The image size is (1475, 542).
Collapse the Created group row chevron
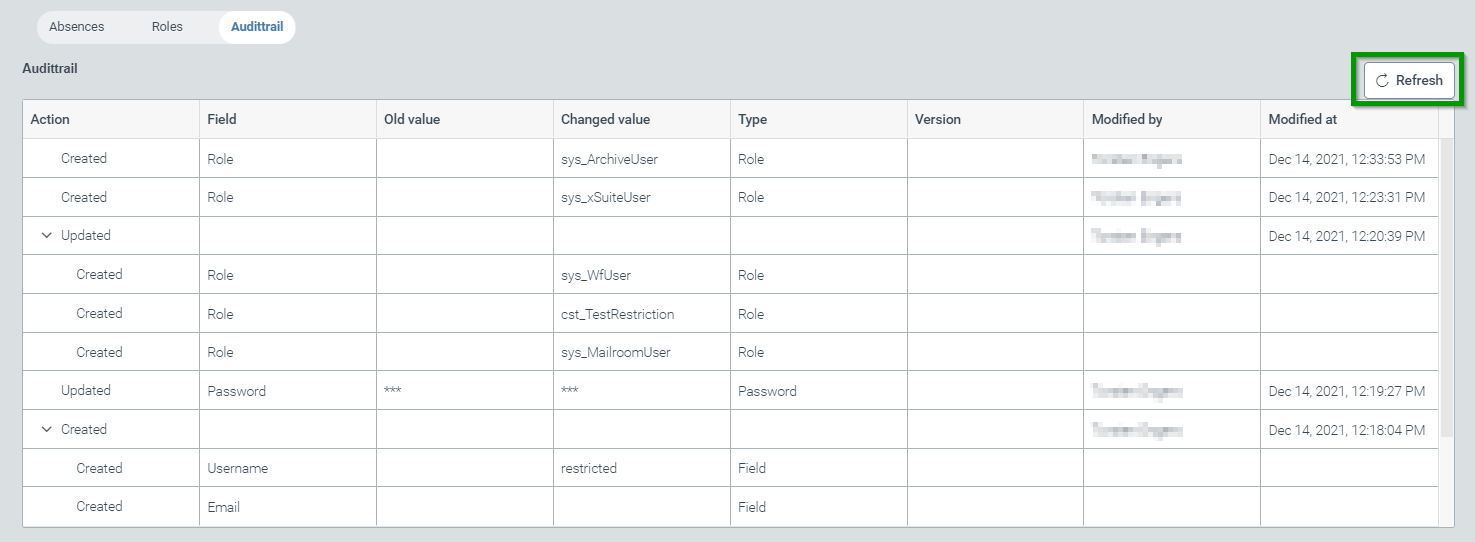coord(46,430)
